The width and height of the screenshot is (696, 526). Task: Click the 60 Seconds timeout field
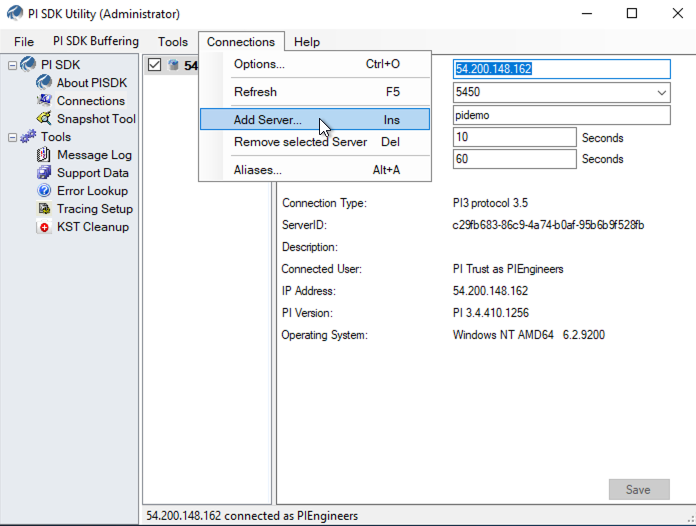514,159
